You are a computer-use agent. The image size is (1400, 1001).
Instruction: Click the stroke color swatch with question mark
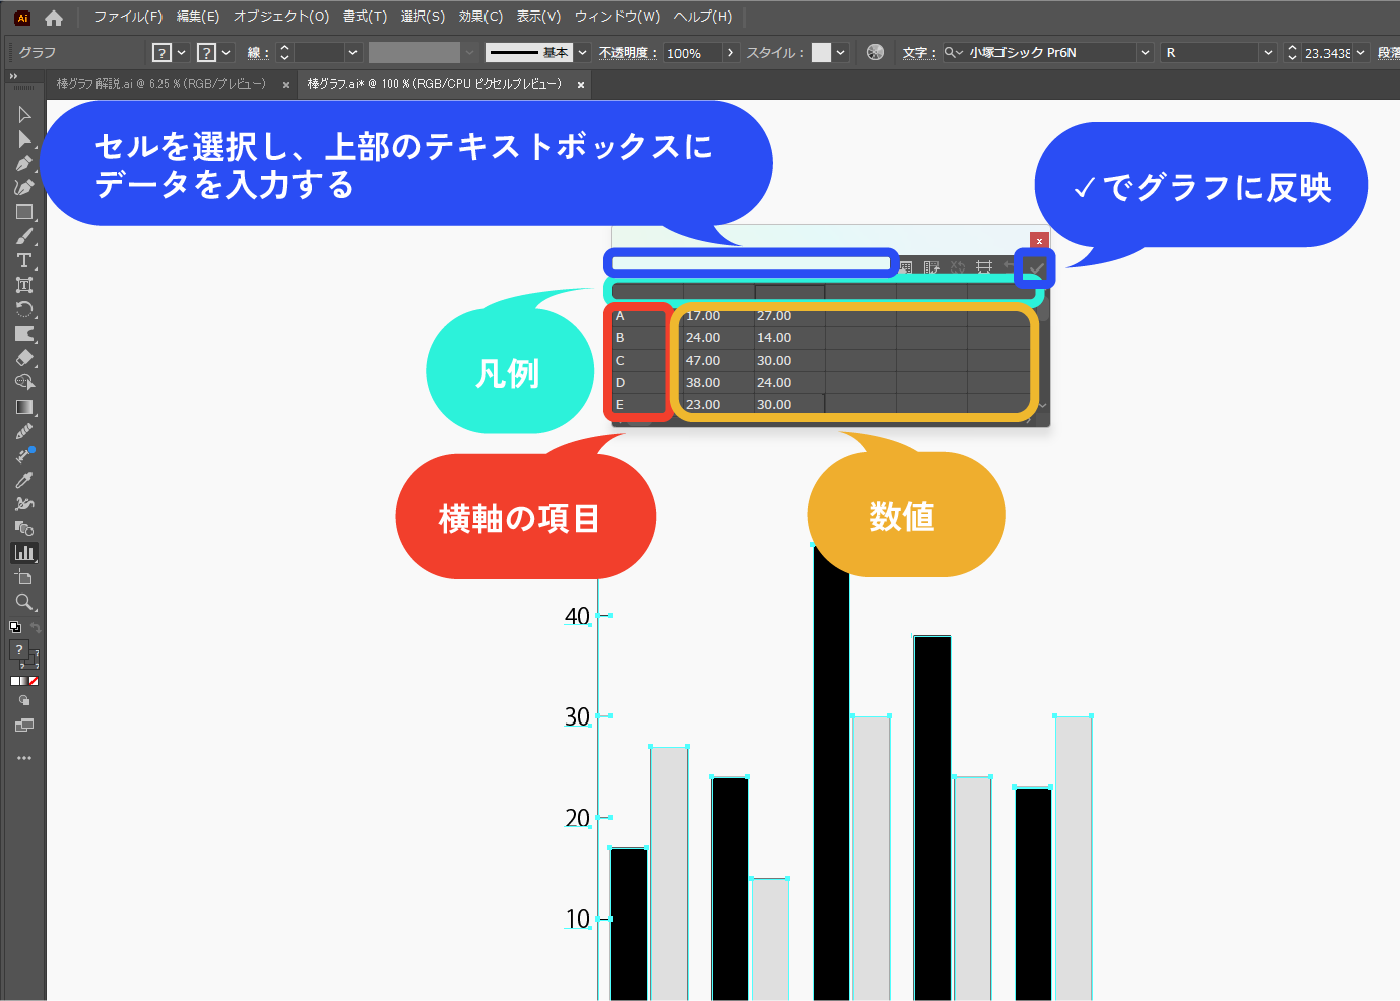pos(206,52)
